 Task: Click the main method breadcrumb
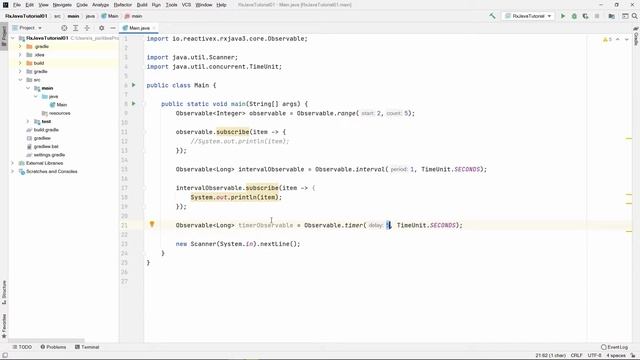tap(133, 16)
